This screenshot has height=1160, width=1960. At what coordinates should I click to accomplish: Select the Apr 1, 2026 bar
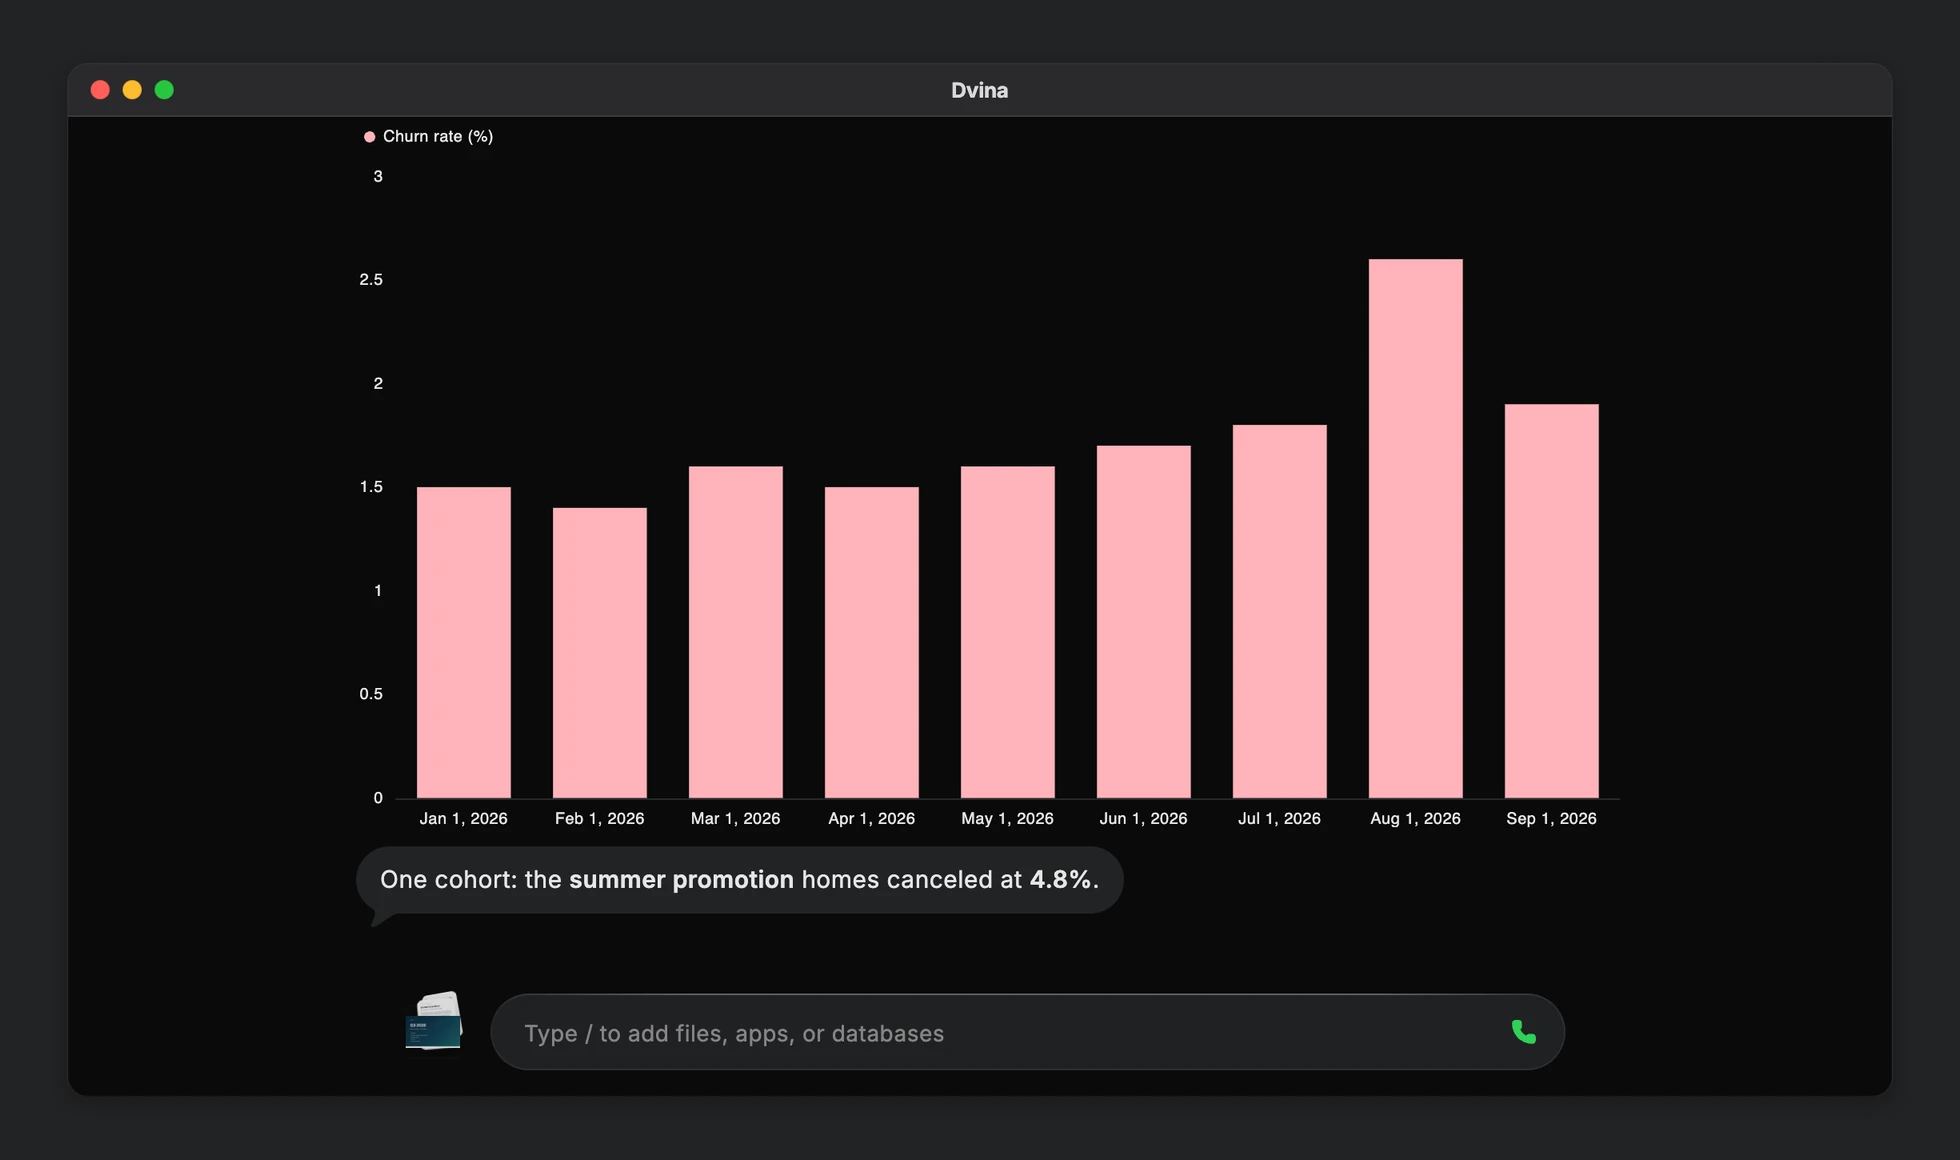pos(872,642)
